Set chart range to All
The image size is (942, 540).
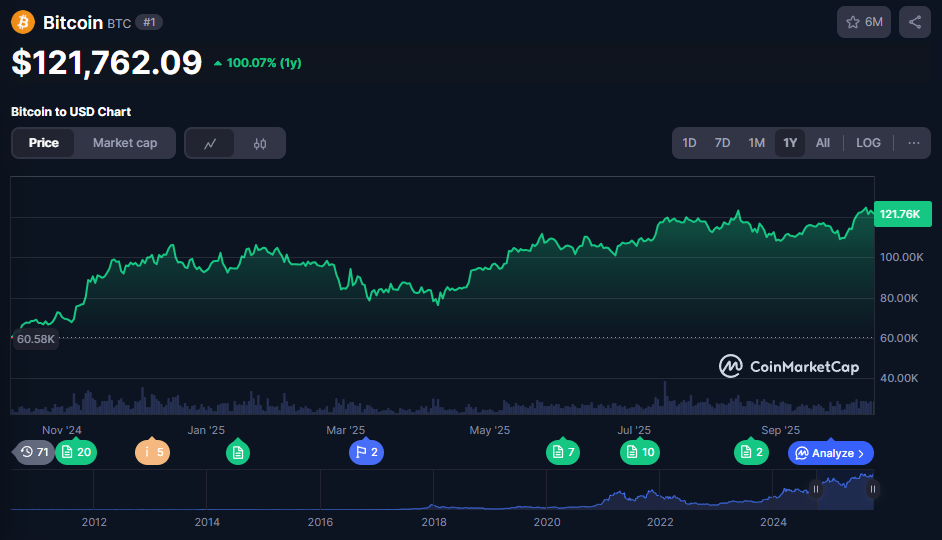click(x=822, y=143)
